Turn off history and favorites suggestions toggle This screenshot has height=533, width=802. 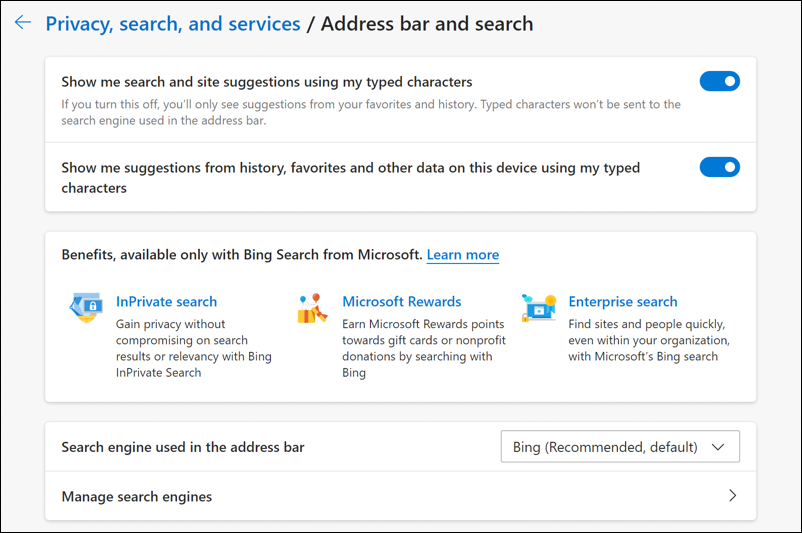coord(720,167)
